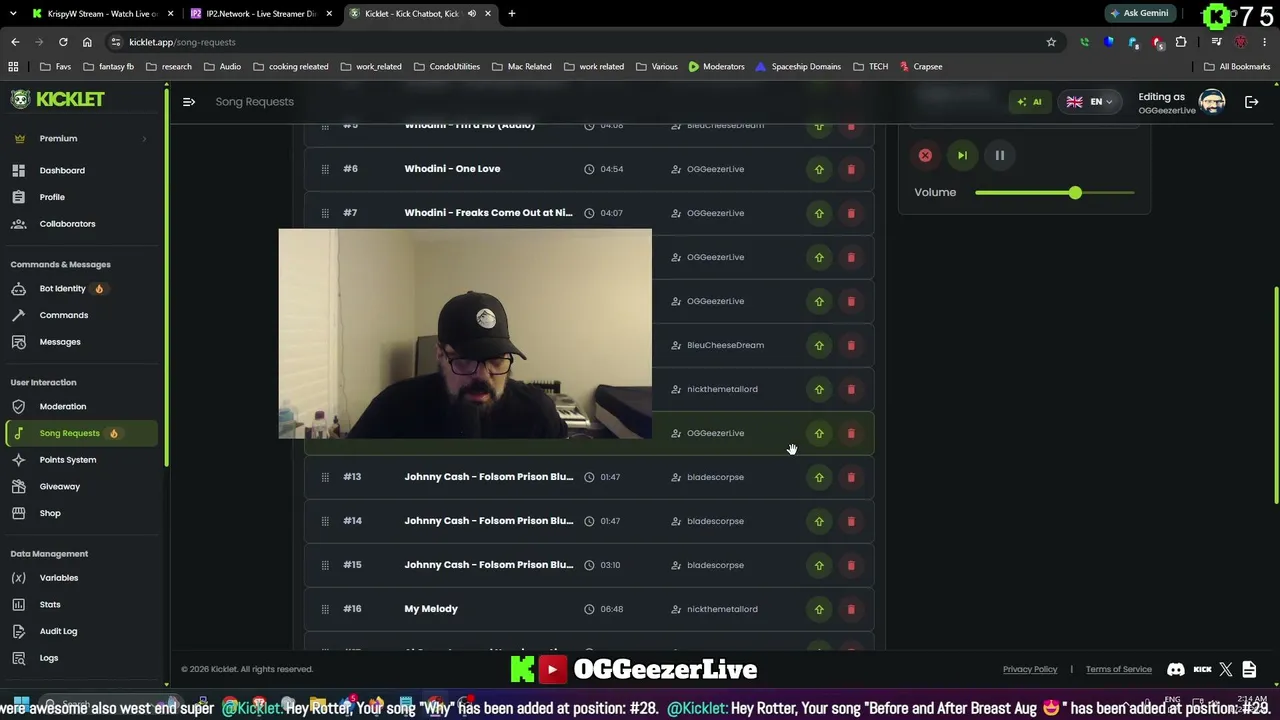1280x720 pixels.
Task: Reload the page
Action: click(63, 42)
